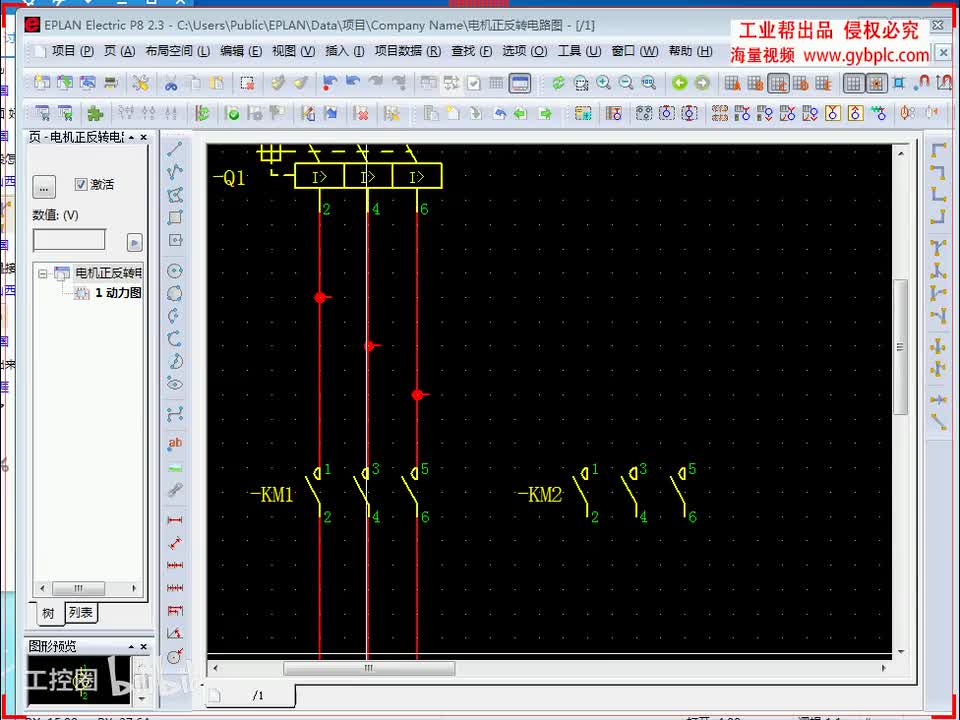Click the drawing's horizontal scrollbar thumb
The width and height of the screenshot is (960, 720).
(x=369, y=668)
